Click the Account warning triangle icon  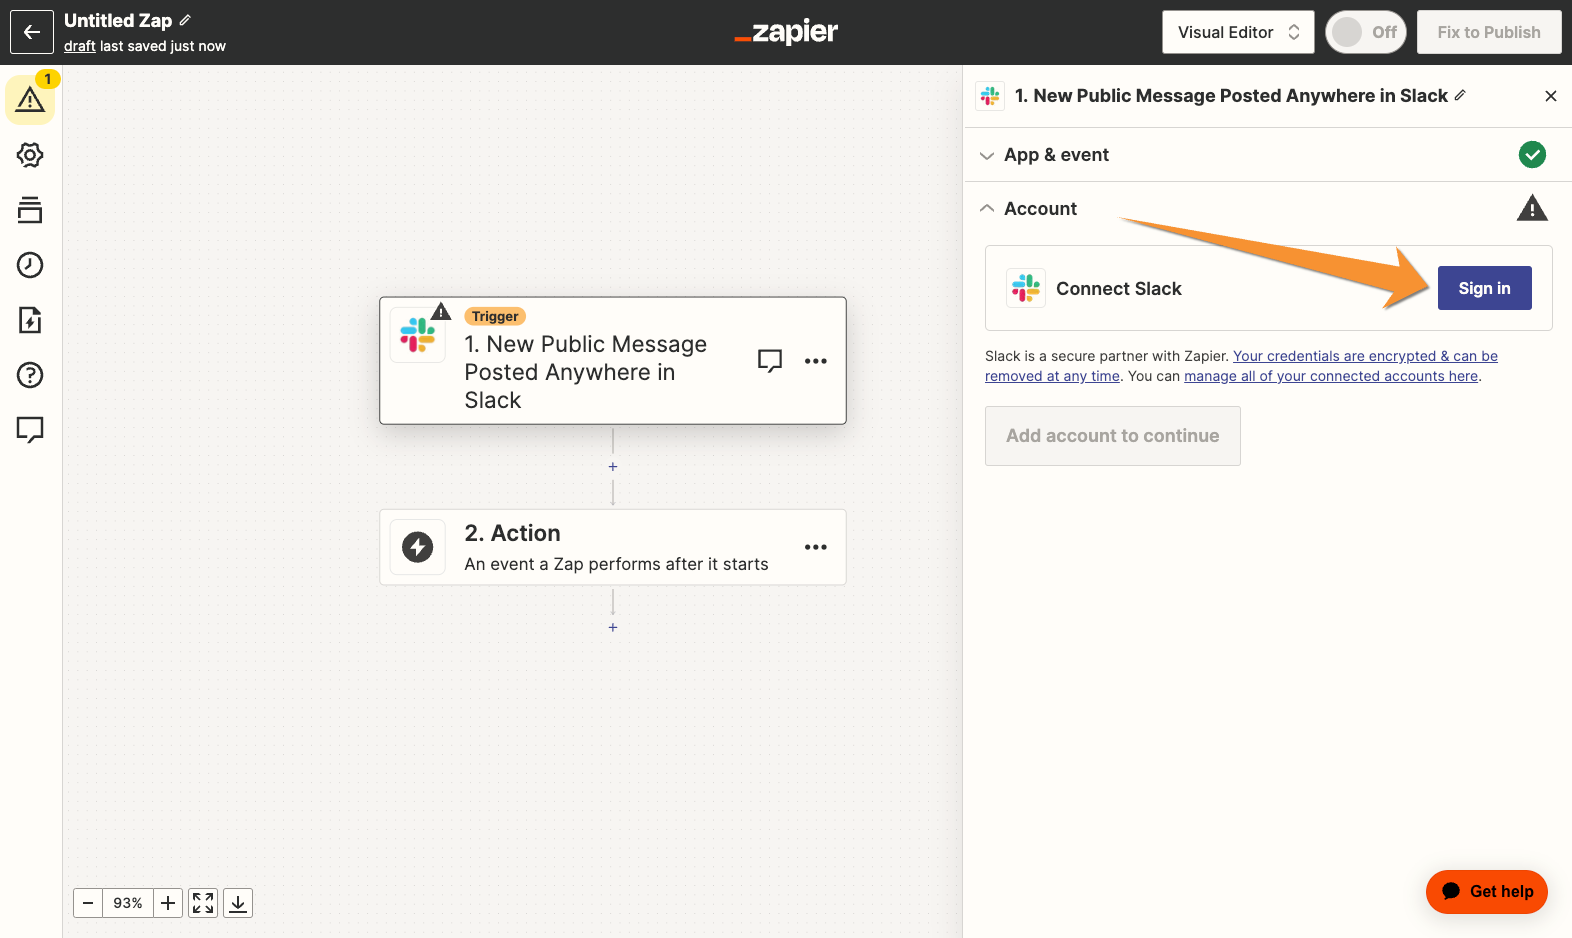click(x=1532, y=208)
